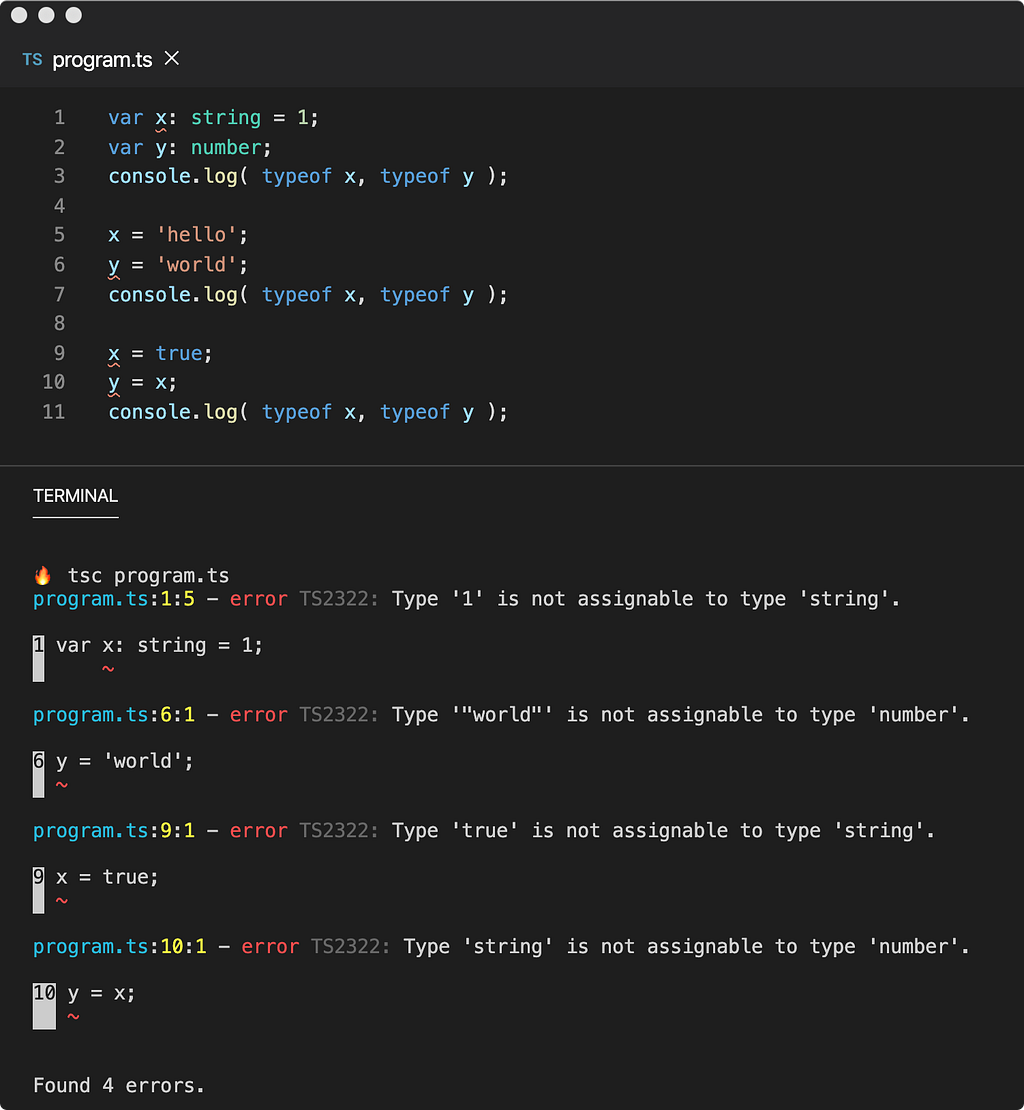
Task: Click the underlined x on line 1
Action: pyautogui.click(x=161, y=118)
